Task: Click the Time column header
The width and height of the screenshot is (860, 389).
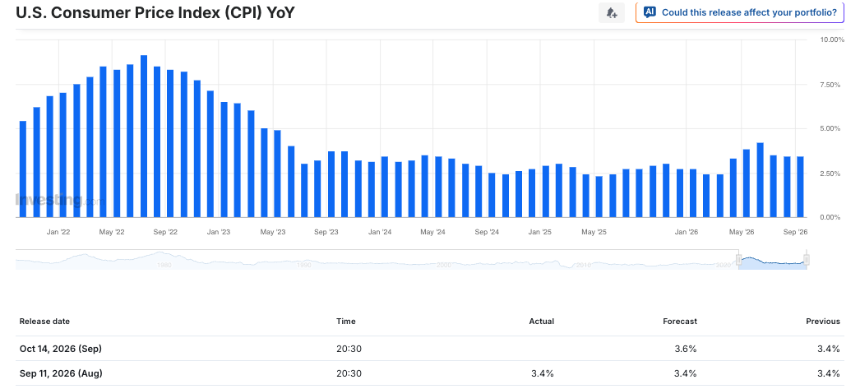Action: click(x=346, y=321)
